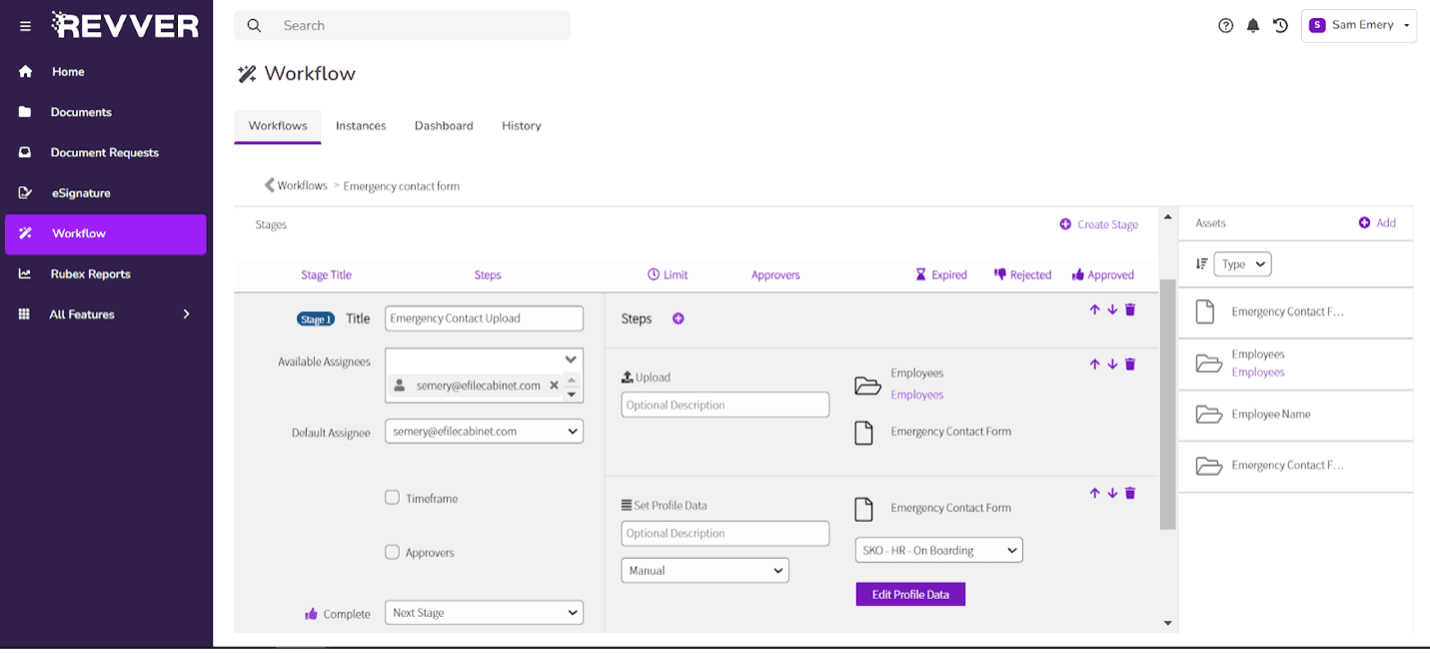Enable the Timeframe checkbox
Screen dimensions: 1430x653
click(392, 497)
